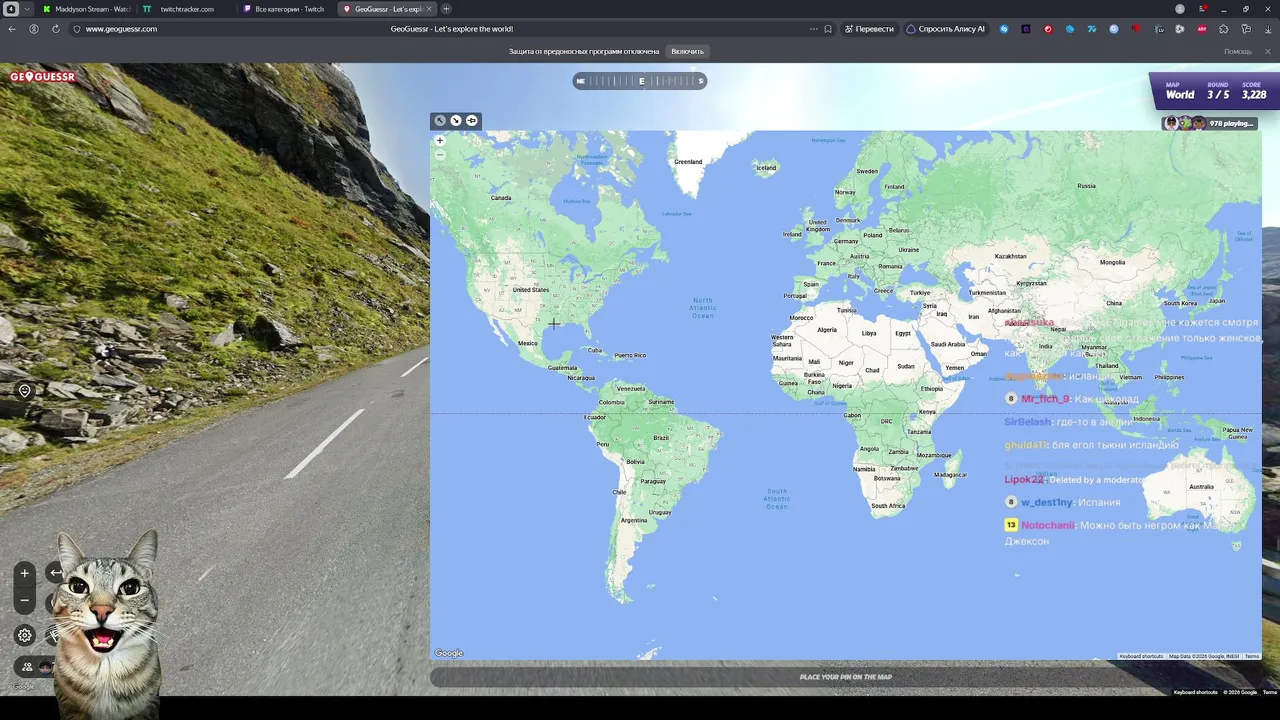Open the Maddyson Stream browser tab
1280x720 pixels.
point(86,9)
